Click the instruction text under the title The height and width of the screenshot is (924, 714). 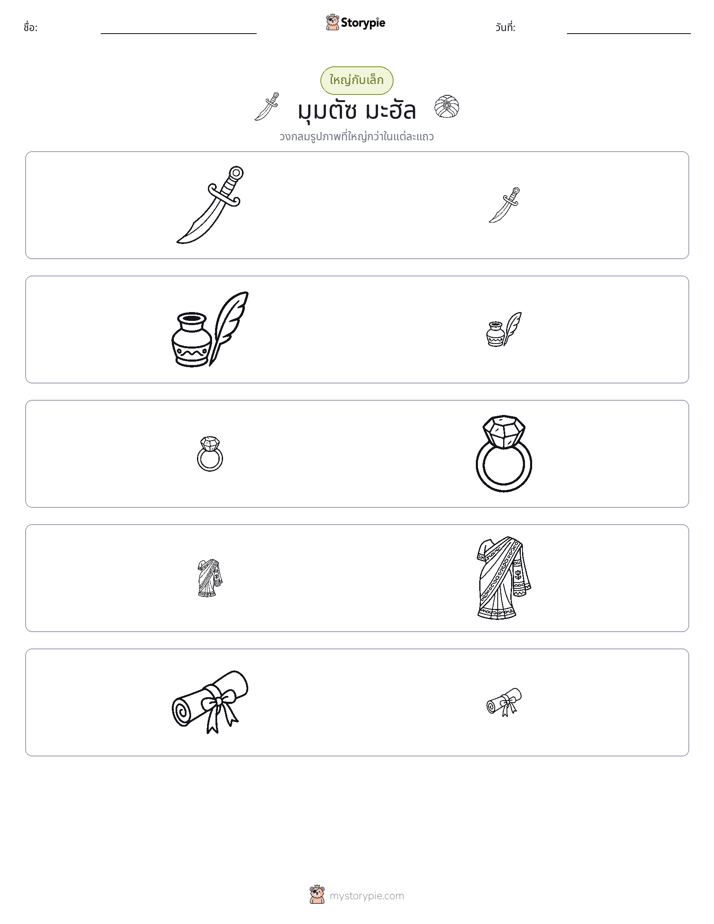(357, 137)
